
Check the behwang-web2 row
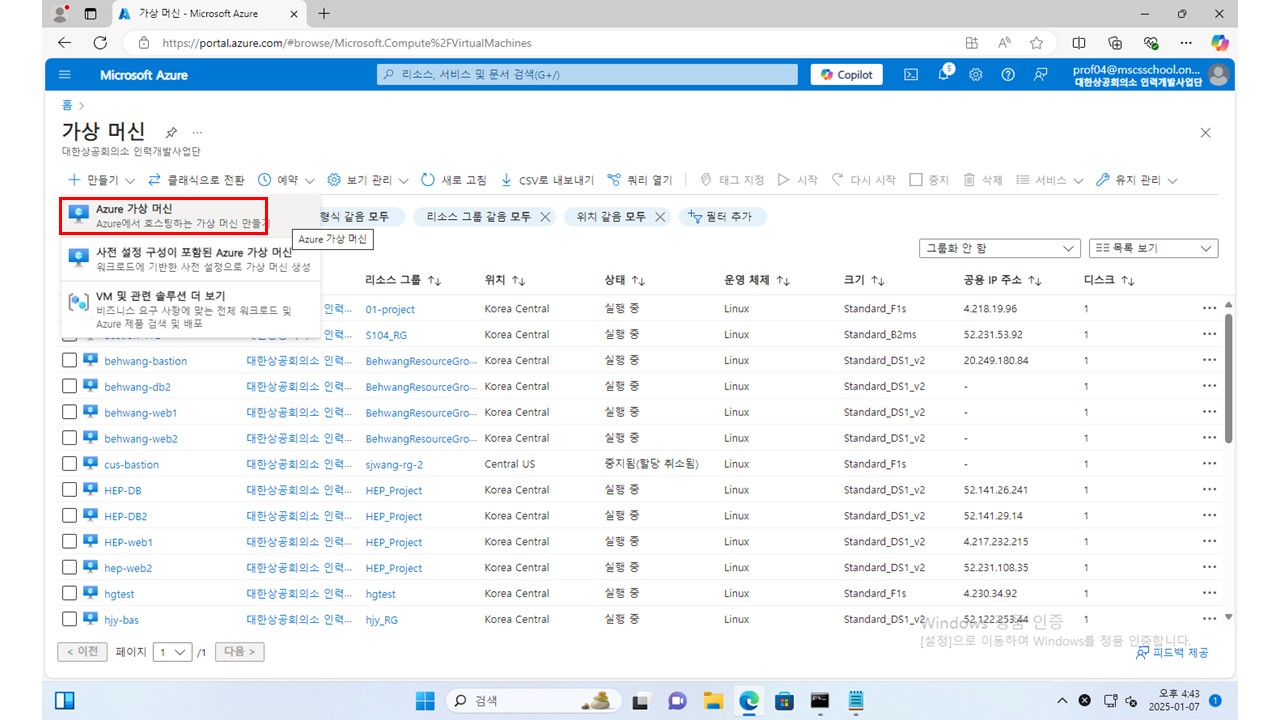click(69, 438)
